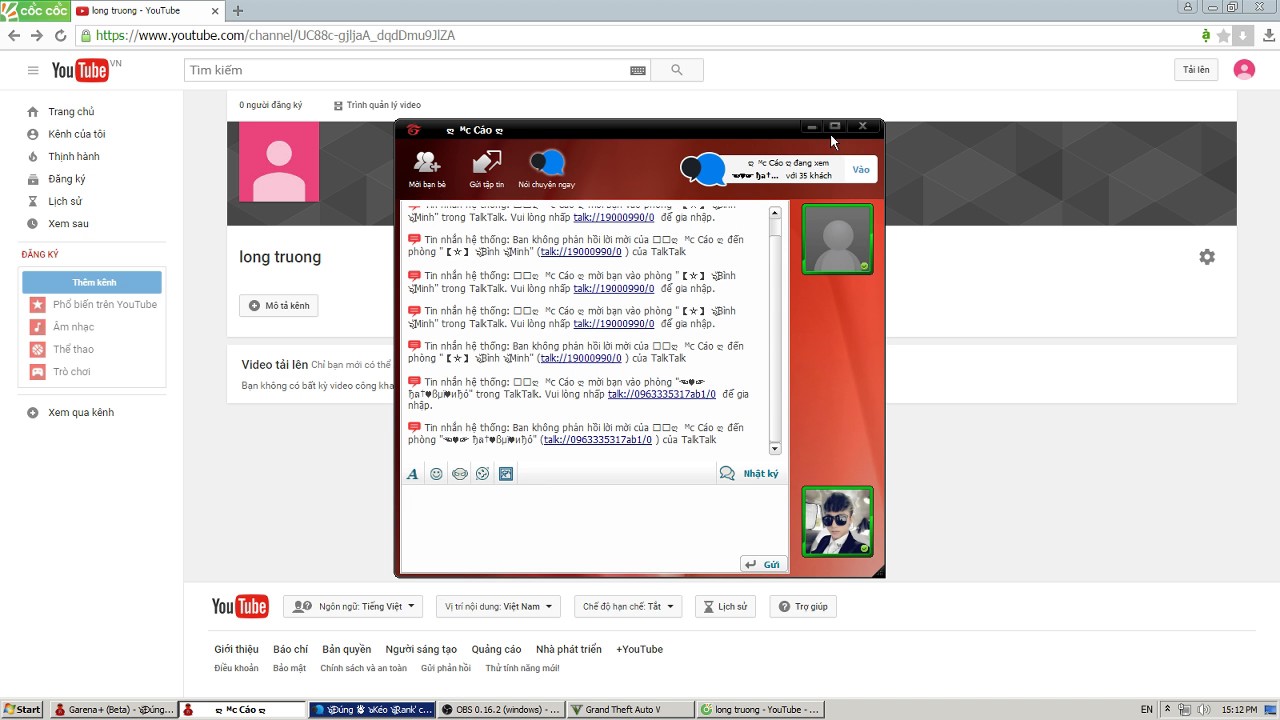Switch to Garena+ (Beta) taskbar item
Screen dimensions: 1280x720
pos(113,710)
